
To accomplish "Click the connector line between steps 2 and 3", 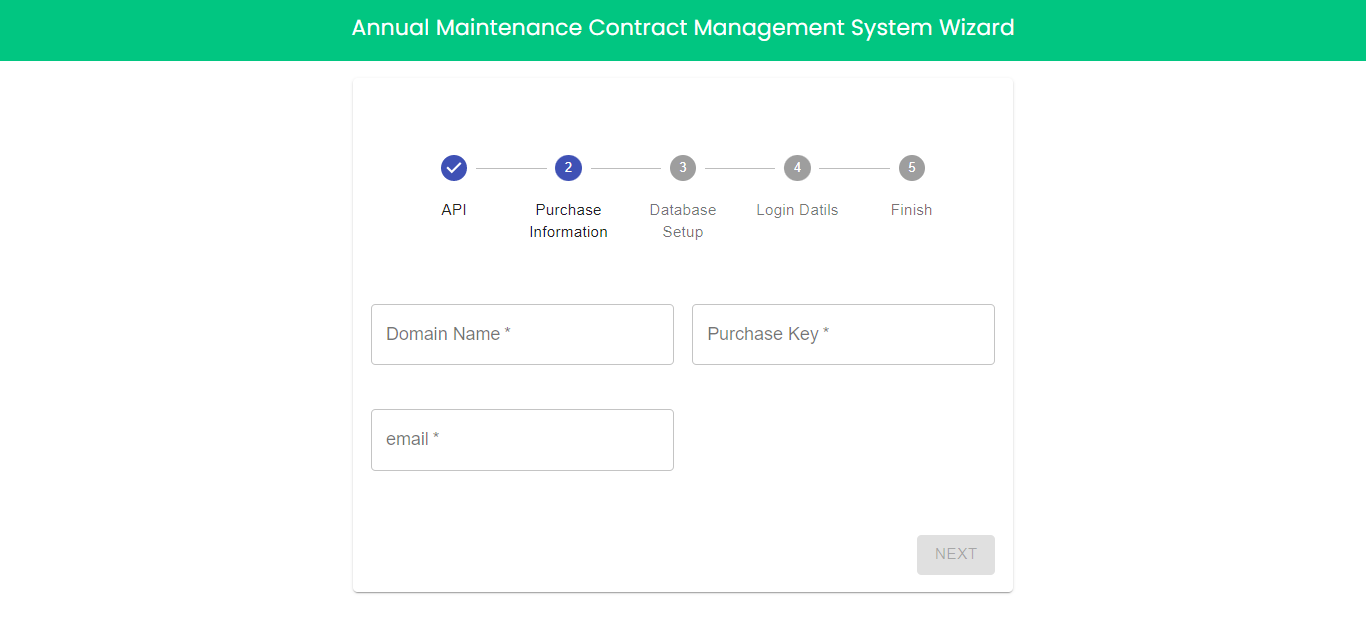I will click(x=625, y=169).
